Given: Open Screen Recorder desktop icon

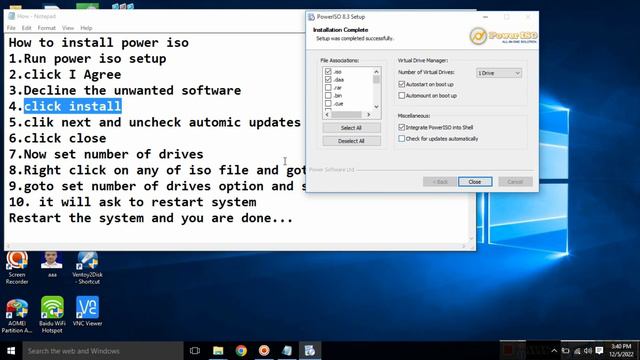Looking at the screenshot, I should pos(17,268).
